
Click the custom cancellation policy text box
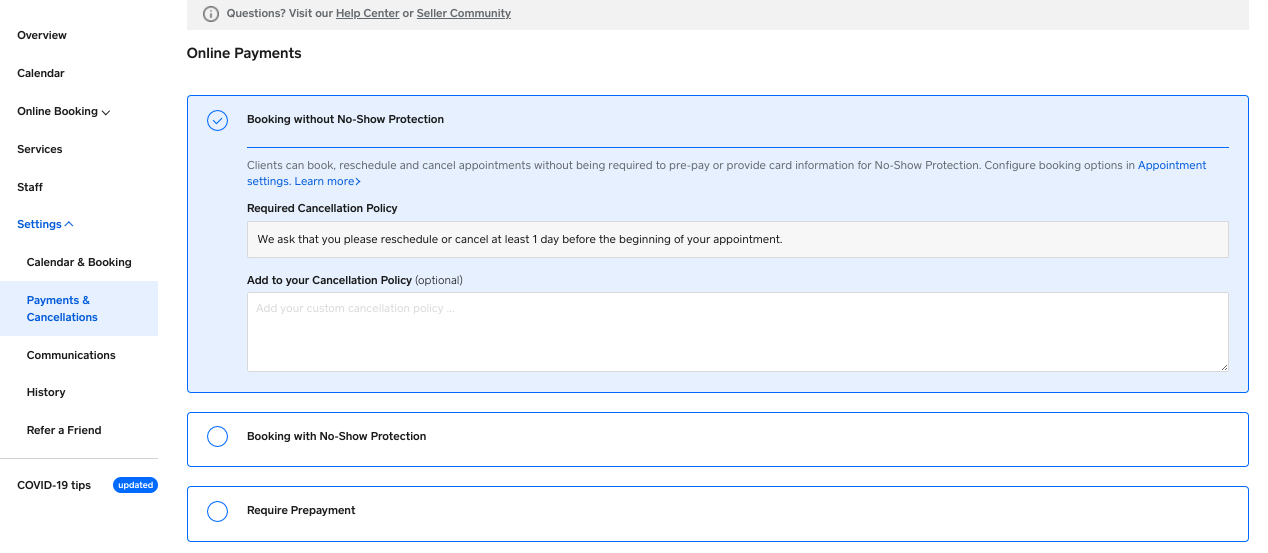[737, 332]
